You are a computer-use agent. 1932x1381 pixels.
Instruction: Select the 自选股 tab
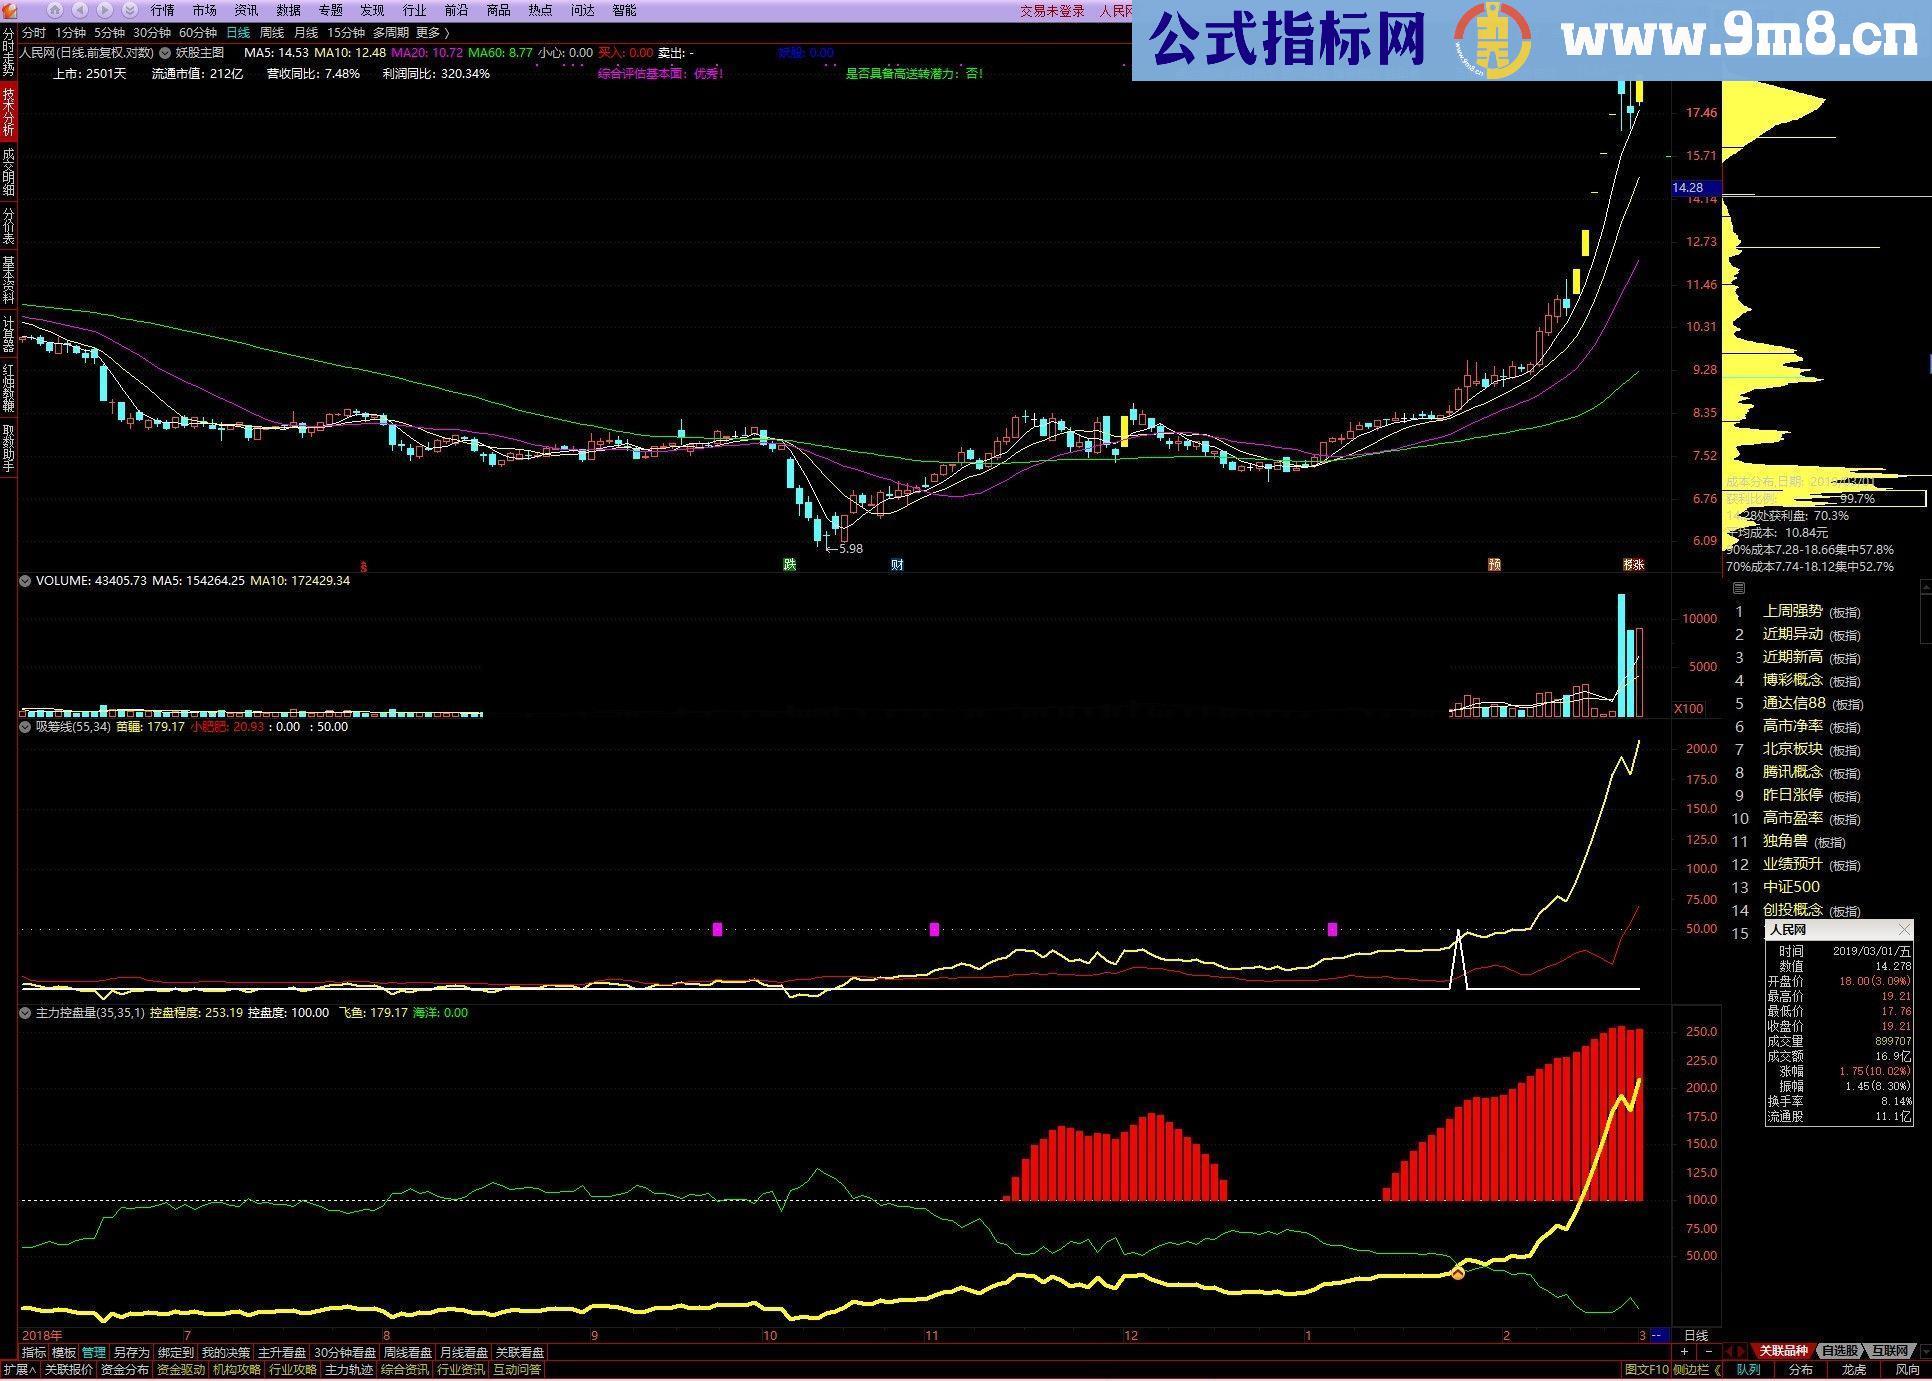tap(1838, 1352)
